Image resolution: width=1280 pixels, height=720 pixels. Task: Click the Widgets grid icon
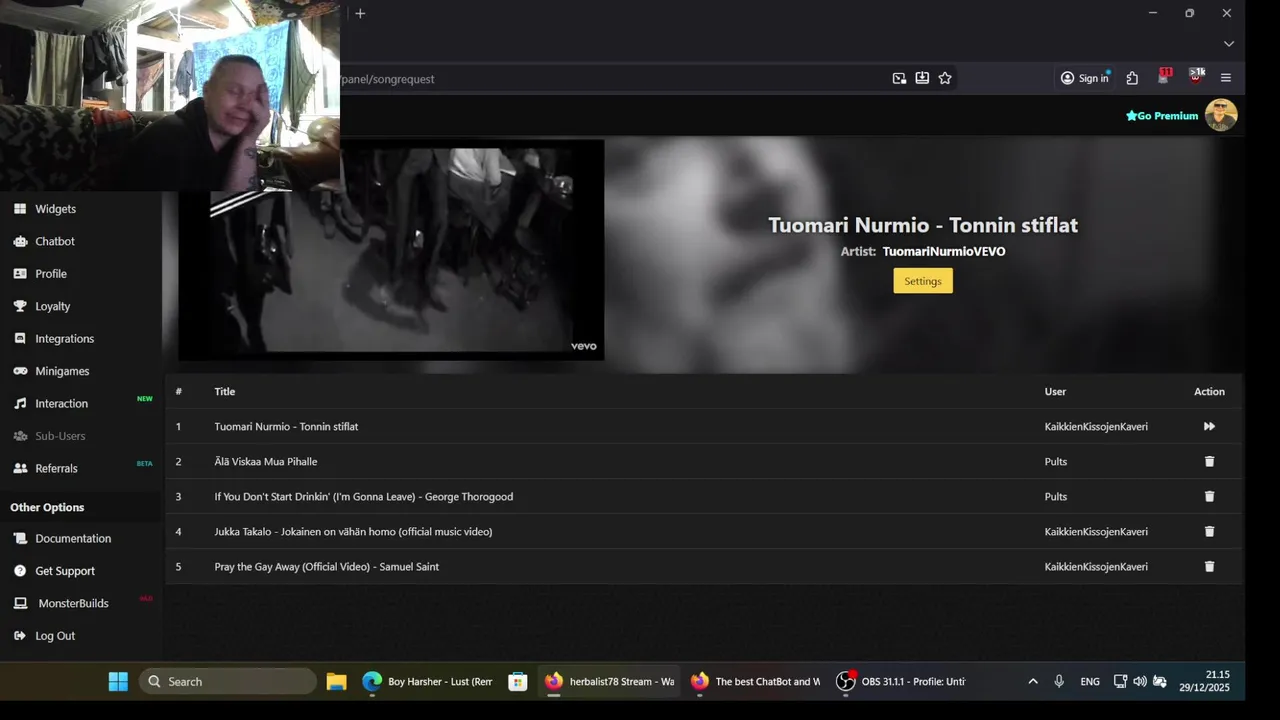point(20,209)
